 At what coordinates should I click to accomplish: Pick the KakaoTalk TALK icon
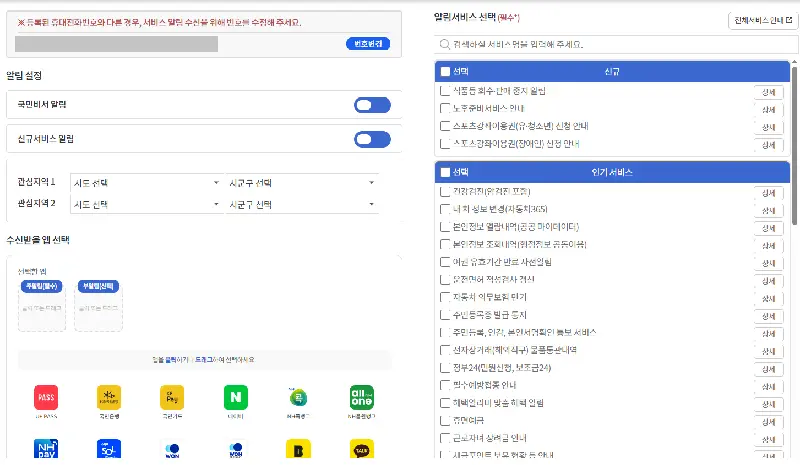(x=361, y=449)
